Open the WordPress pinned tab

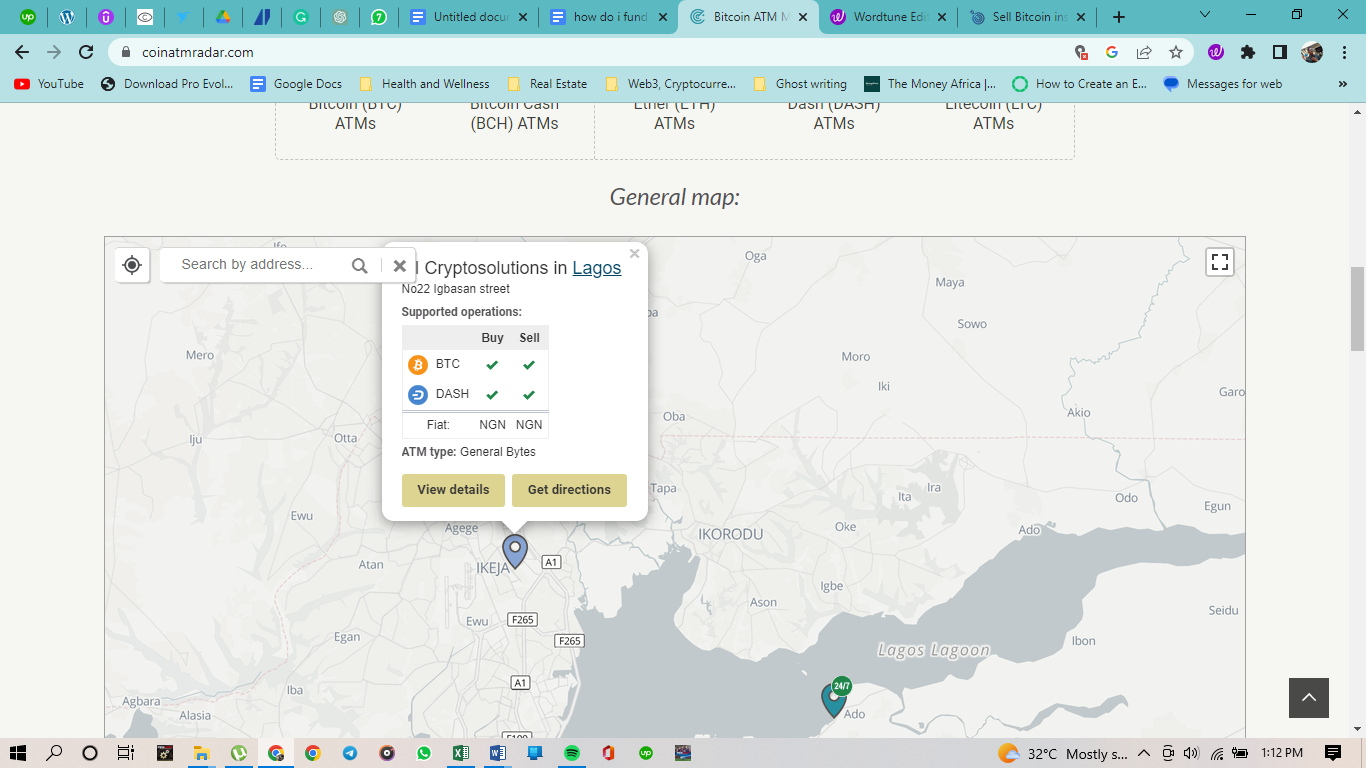(x=67, y=17)
